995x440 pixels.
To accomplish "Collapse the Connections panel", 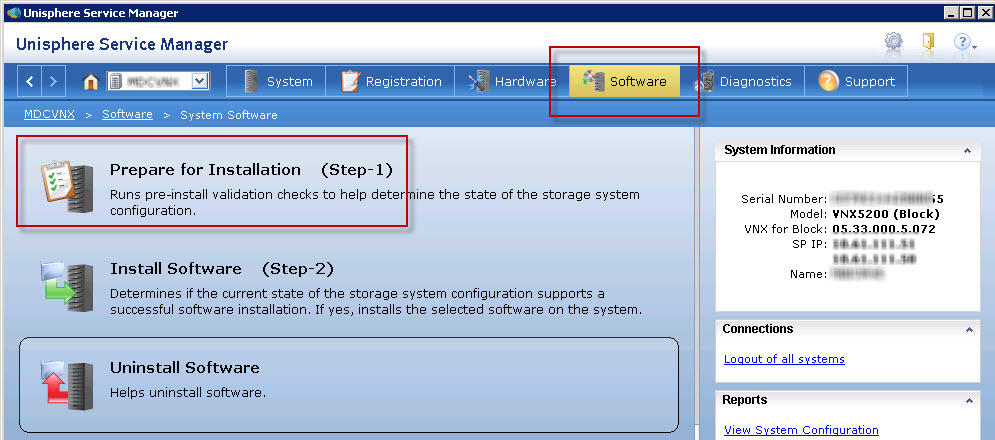I will 968,330.
